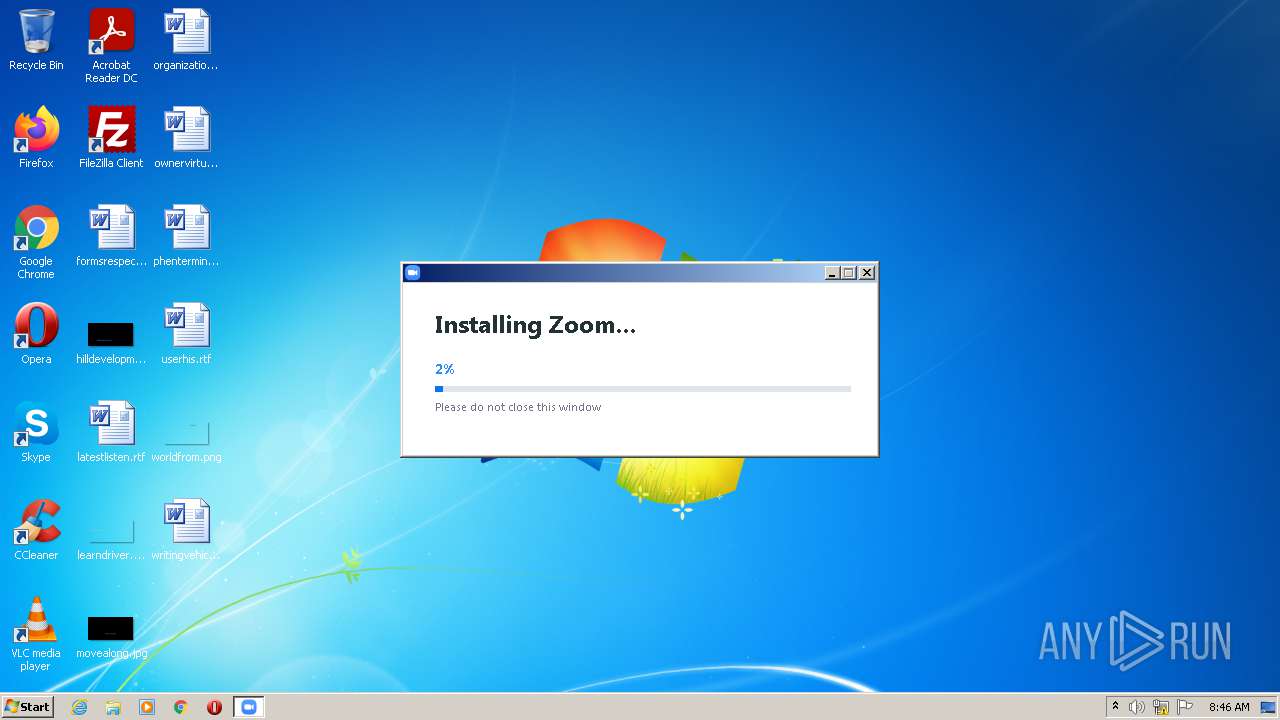This screenshot has height=720, width=1280.
Task: Click the 2% progress label
Action: point(445,369)
